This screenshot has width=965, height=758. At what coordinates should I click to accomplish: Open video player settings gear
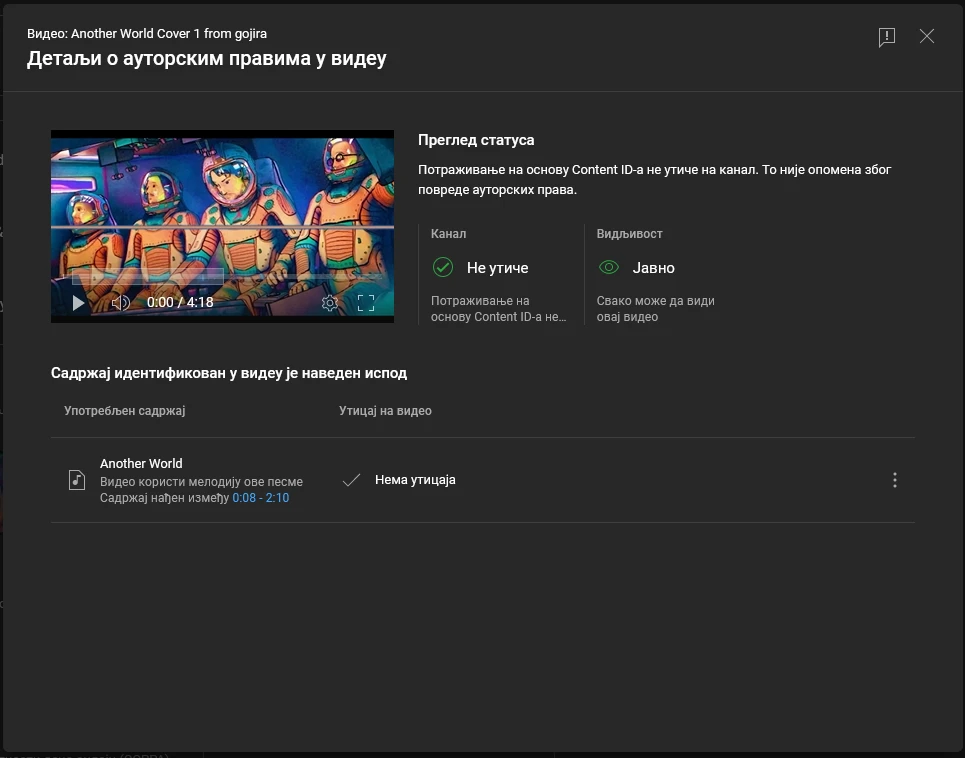[330, 303]
